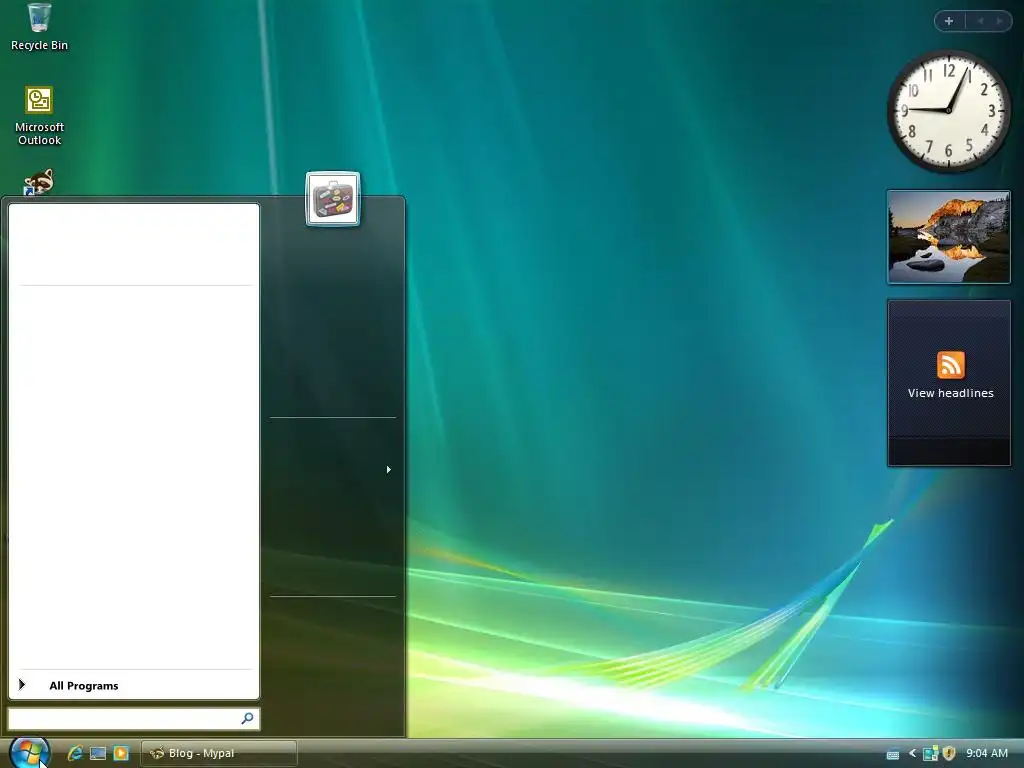
Task: Click the keyboard icon in system tray
Action: click(893, 754)
